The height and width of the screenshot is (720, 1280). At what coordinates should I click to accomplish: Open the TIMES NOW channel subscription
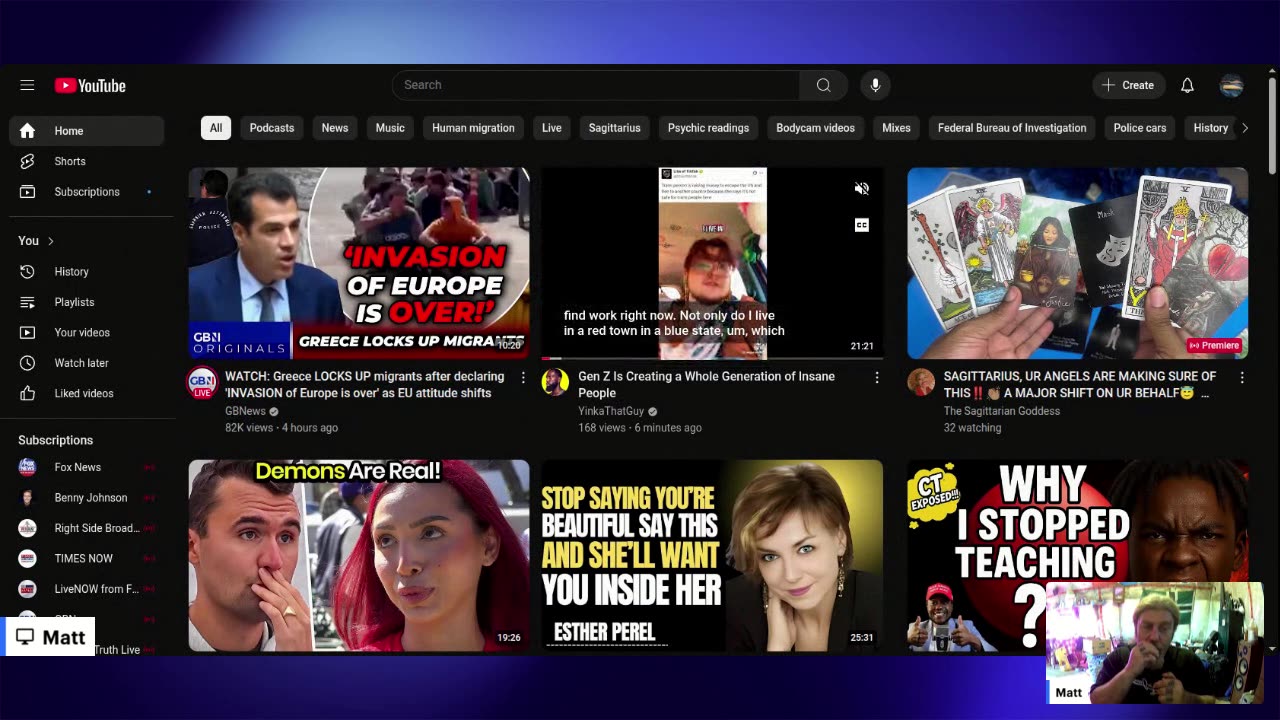coord(86,559)
